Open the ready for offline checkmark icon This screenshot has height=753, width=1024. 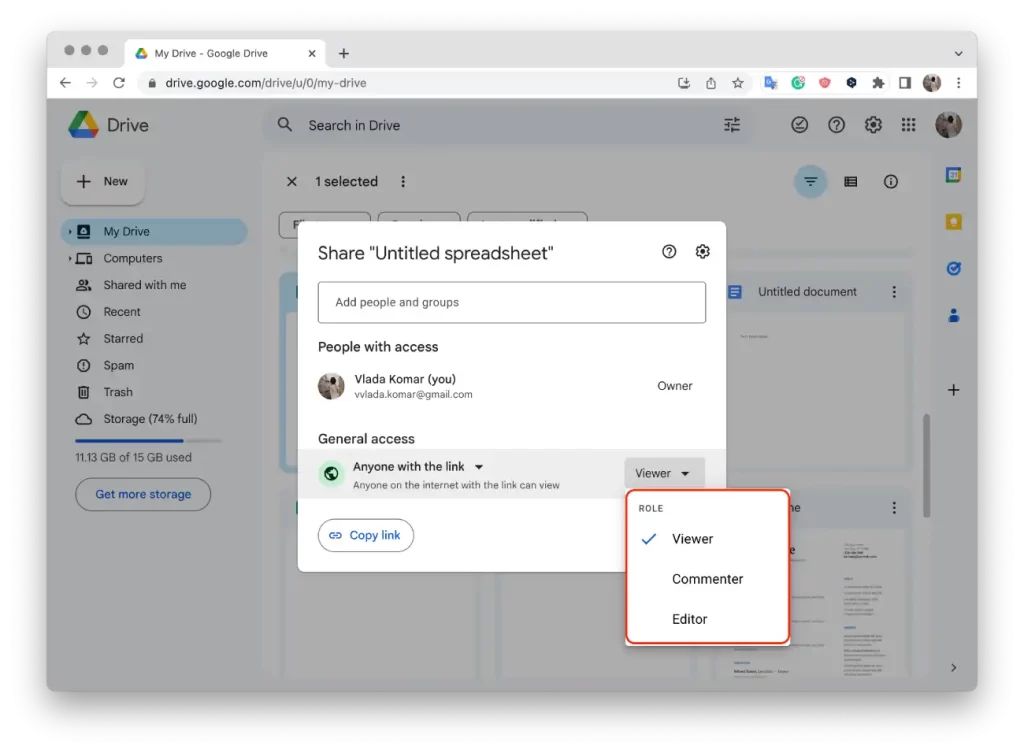(x=799, y=125)
